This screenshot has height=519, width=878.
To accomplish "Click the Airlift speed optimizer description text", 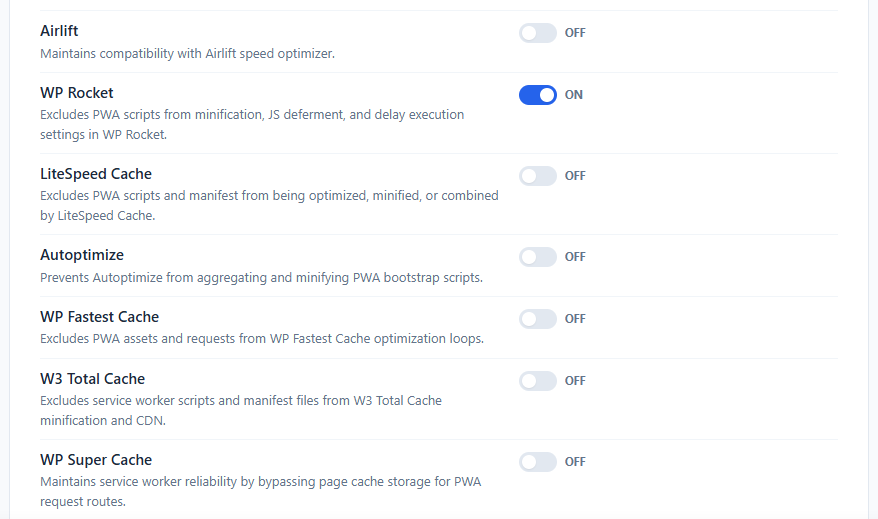I will (x=187, y=54).
